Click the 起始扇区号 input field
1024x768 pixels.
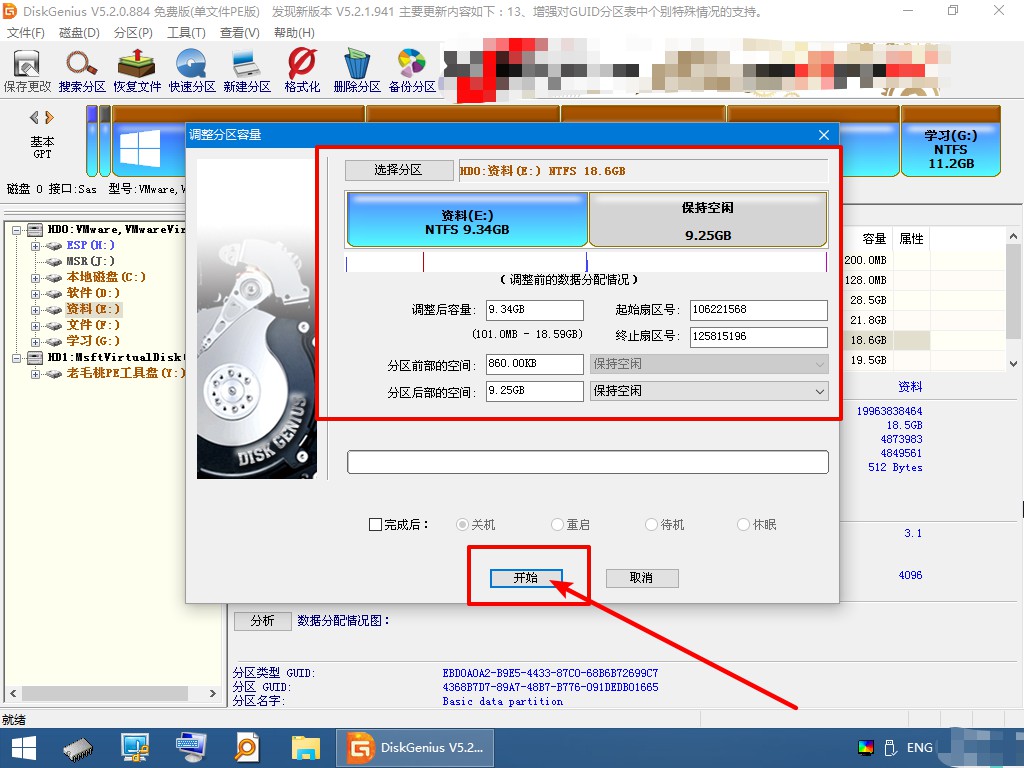(758, 310)
